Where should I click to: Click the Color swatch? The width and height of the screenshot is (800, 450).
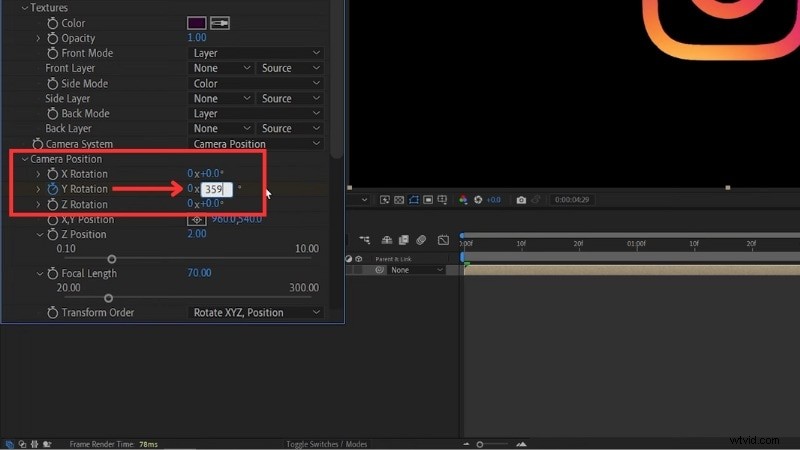(x=196, y=23)
